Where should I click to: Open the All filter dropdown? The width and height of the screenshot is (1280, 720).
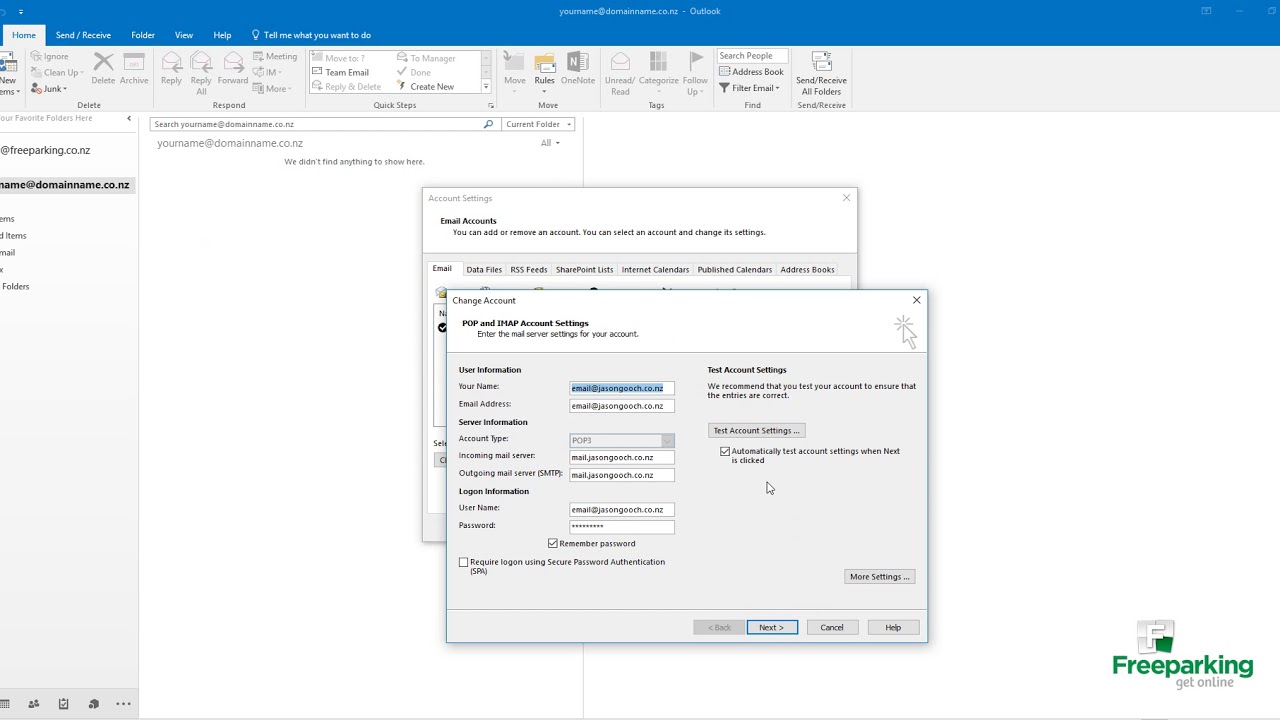tap(550, 143)
